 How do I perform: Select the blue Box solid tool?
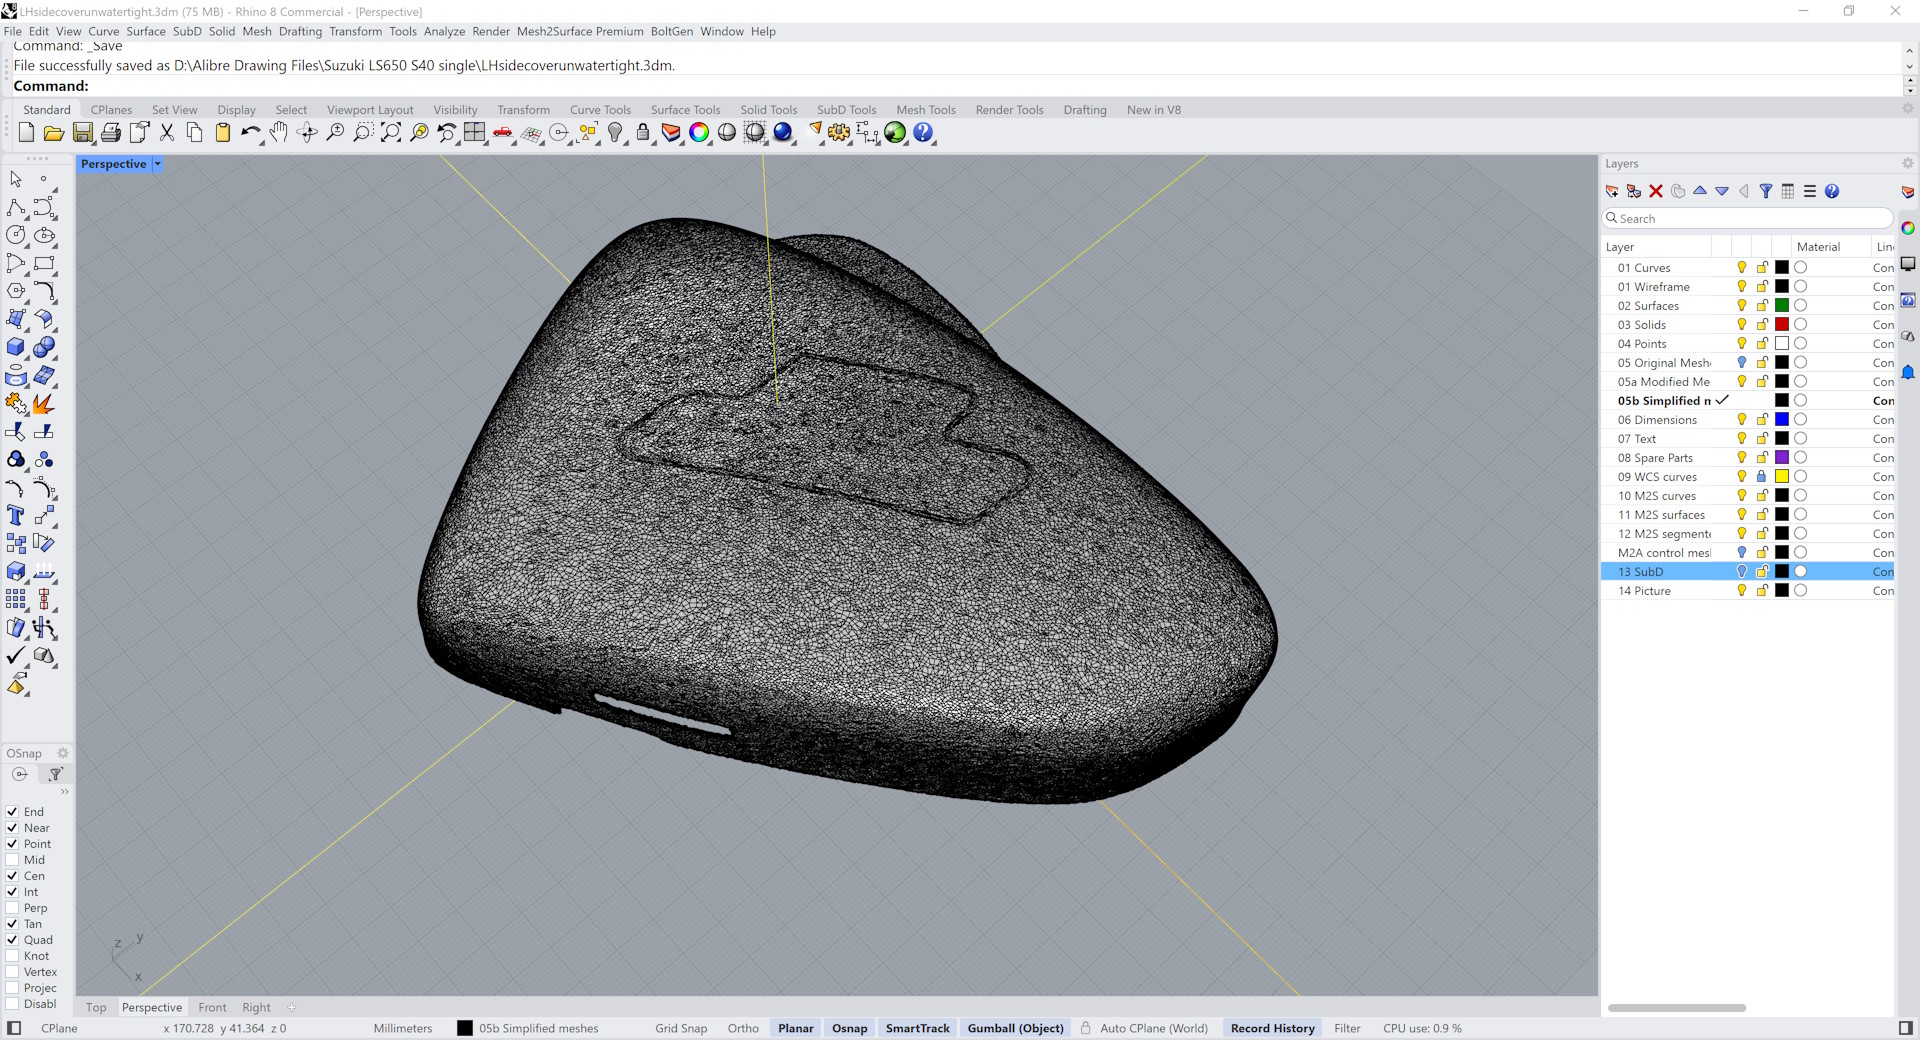coord(16,348)
